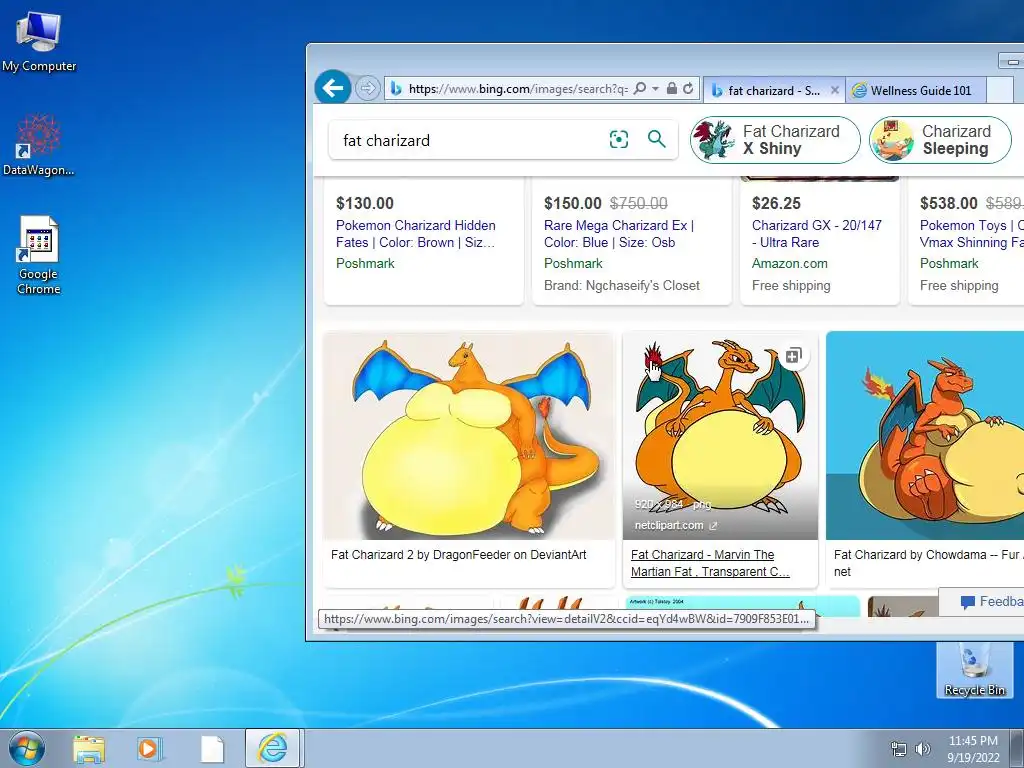Click the $26.25 price text
Image resolution: width=1024 pixels, height=768 pixels.
click(x=776, y=203)
